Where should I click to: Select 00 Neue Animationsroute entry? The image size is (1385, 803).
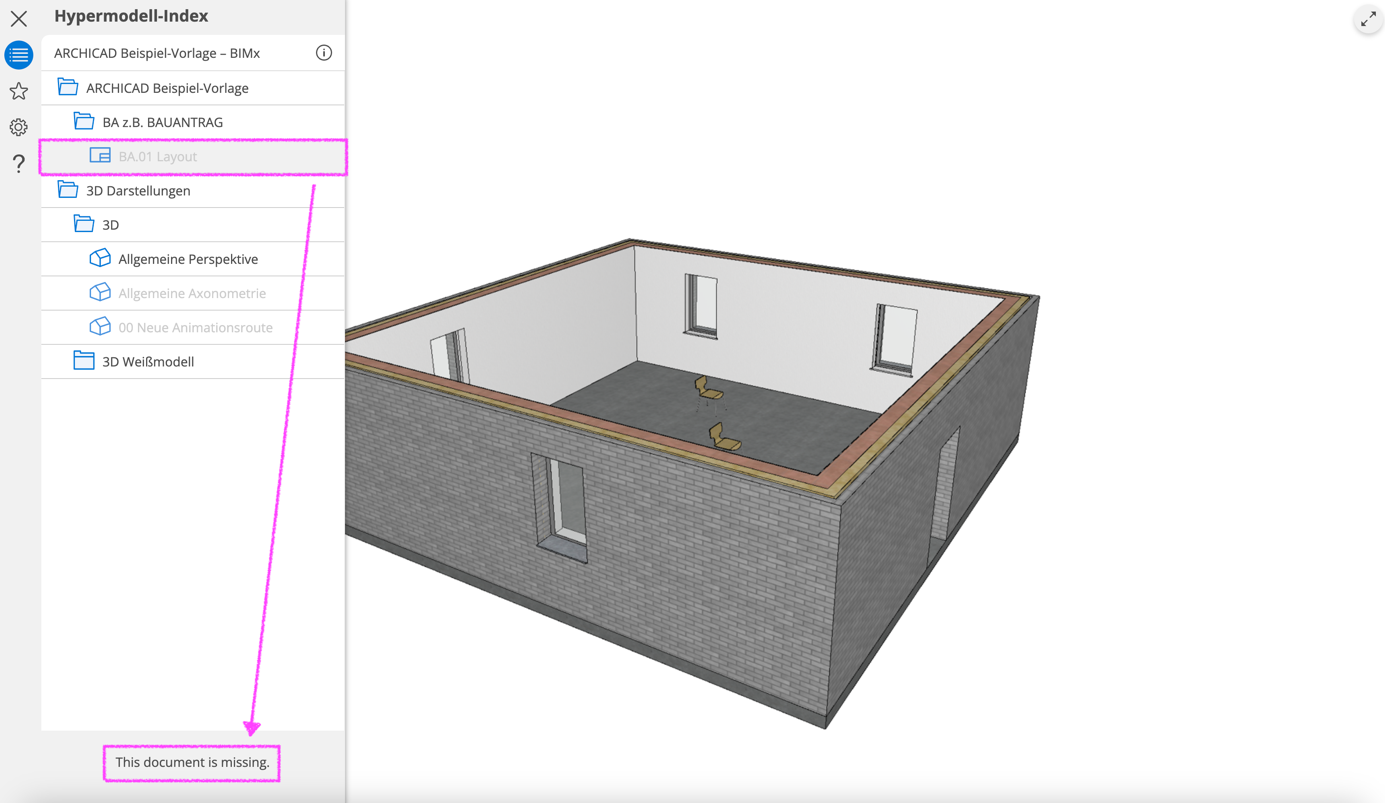pyautogui.click(x=193, y=327)
